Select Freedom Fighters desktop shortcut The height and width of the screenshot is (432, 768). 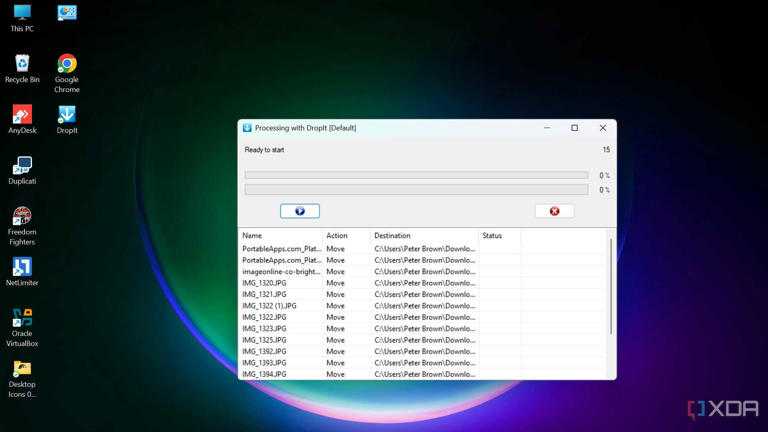point(22,226)
